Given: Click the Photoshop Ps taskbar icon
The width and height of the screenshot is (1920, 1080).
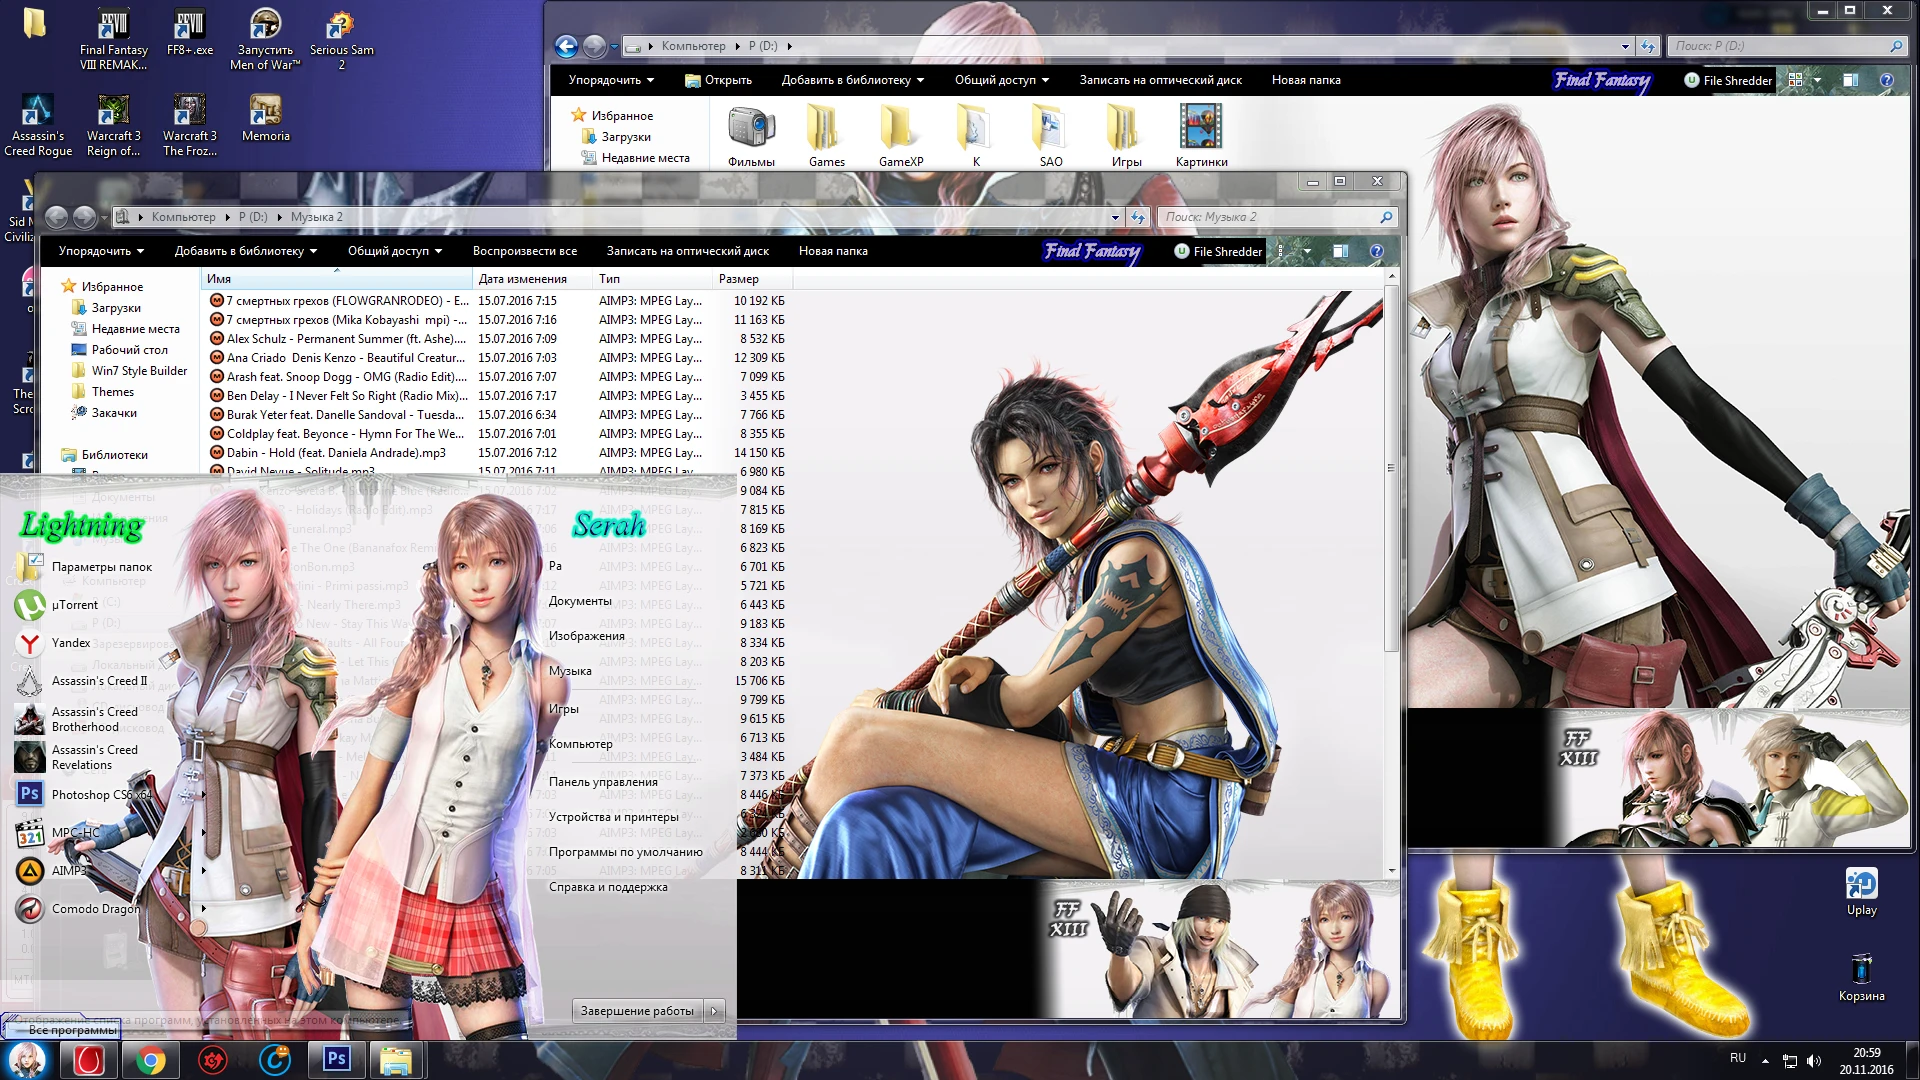Looking at the screenshot, I should 336,1059.
